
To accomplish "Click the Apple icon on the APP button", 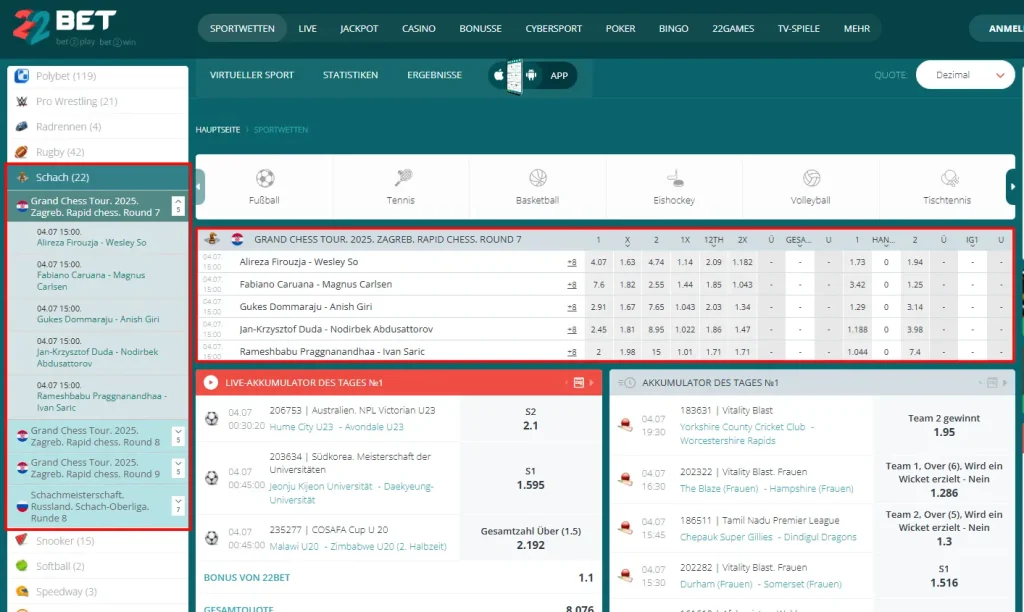I will (x=499, y=74).
